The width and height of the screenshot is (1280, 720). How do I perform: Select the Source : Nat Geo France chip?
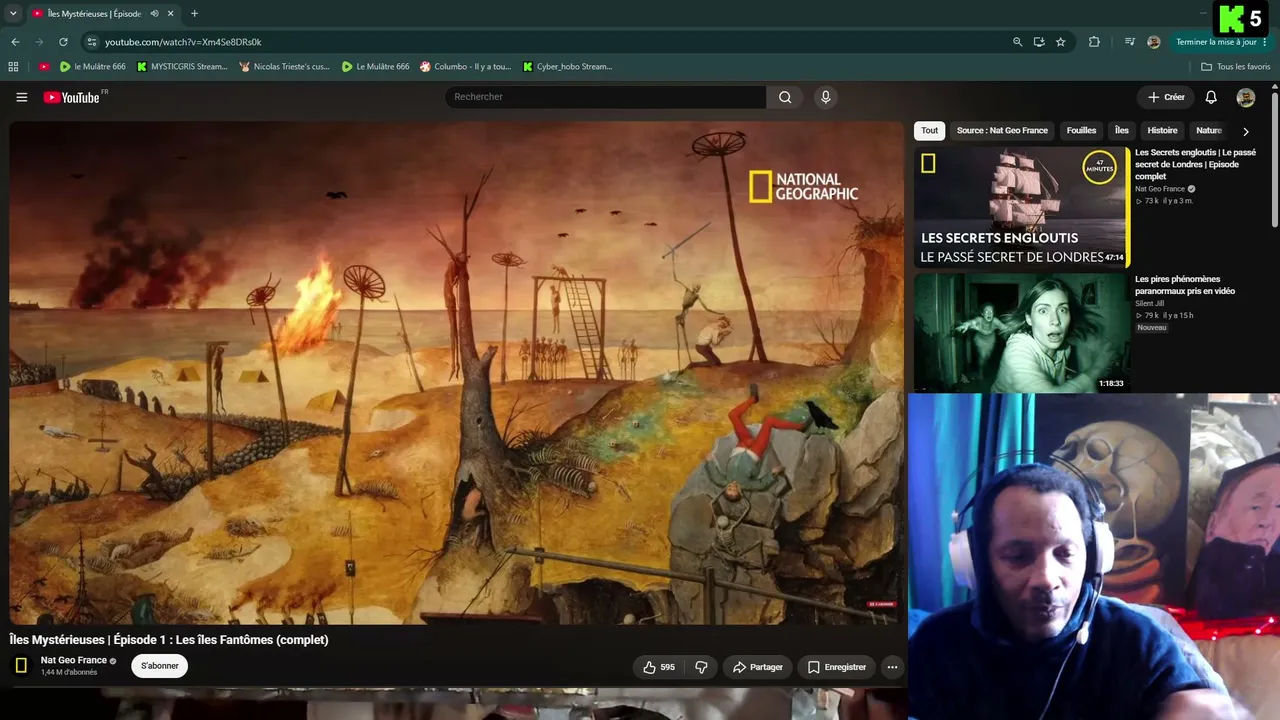[1002, 131]
